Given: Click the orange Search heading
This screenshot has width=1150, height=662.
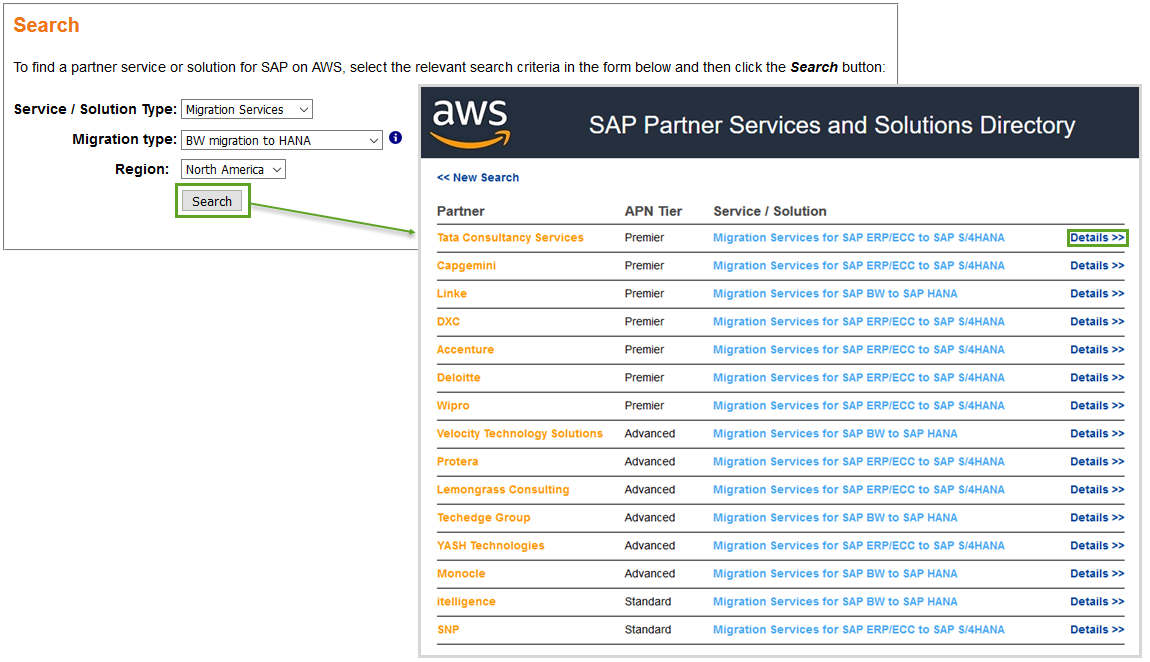Looking at the screenshot, I should [x=46, y=25].
